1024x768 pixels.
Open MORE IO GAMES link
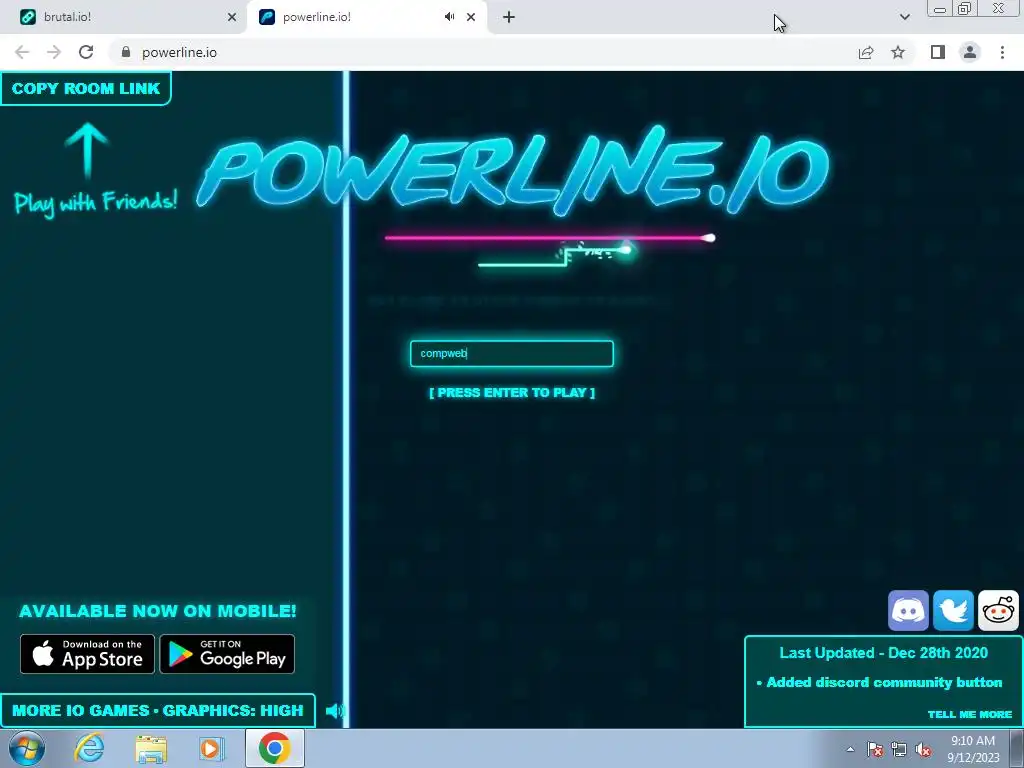tap(80, 711)
